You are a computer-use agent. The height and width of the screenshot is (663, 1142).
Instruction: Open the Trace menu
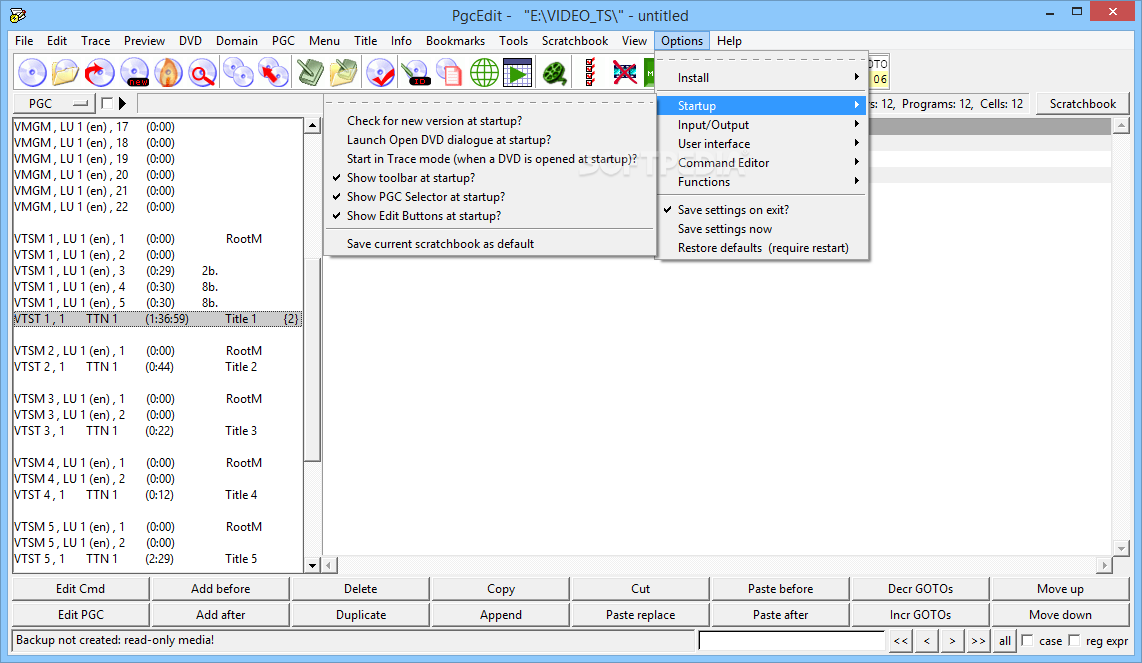pyautogui.click(x=95, y=41)
